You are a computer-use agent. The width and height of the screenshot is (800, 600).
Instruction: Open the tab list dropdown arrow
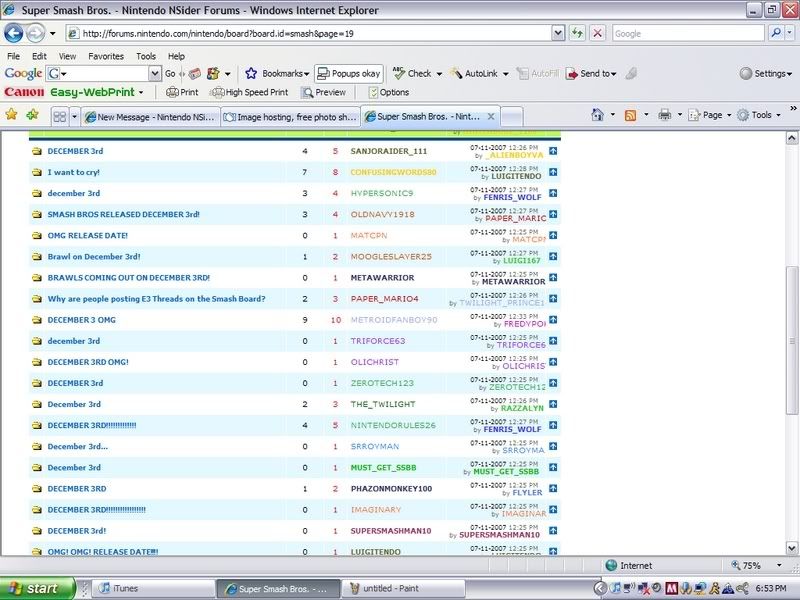74,117
